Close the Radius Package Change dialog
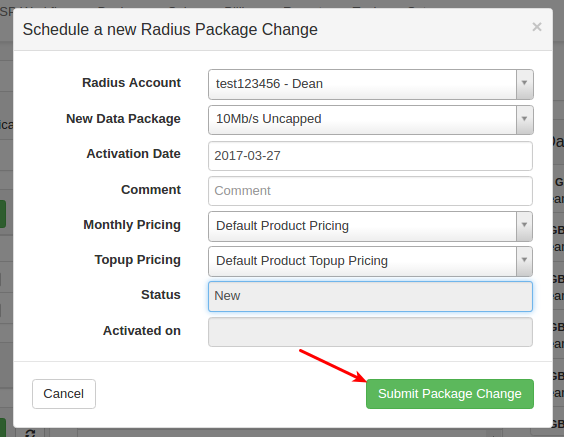The height and width of the screenshot is (437, 564). [537, 27]
